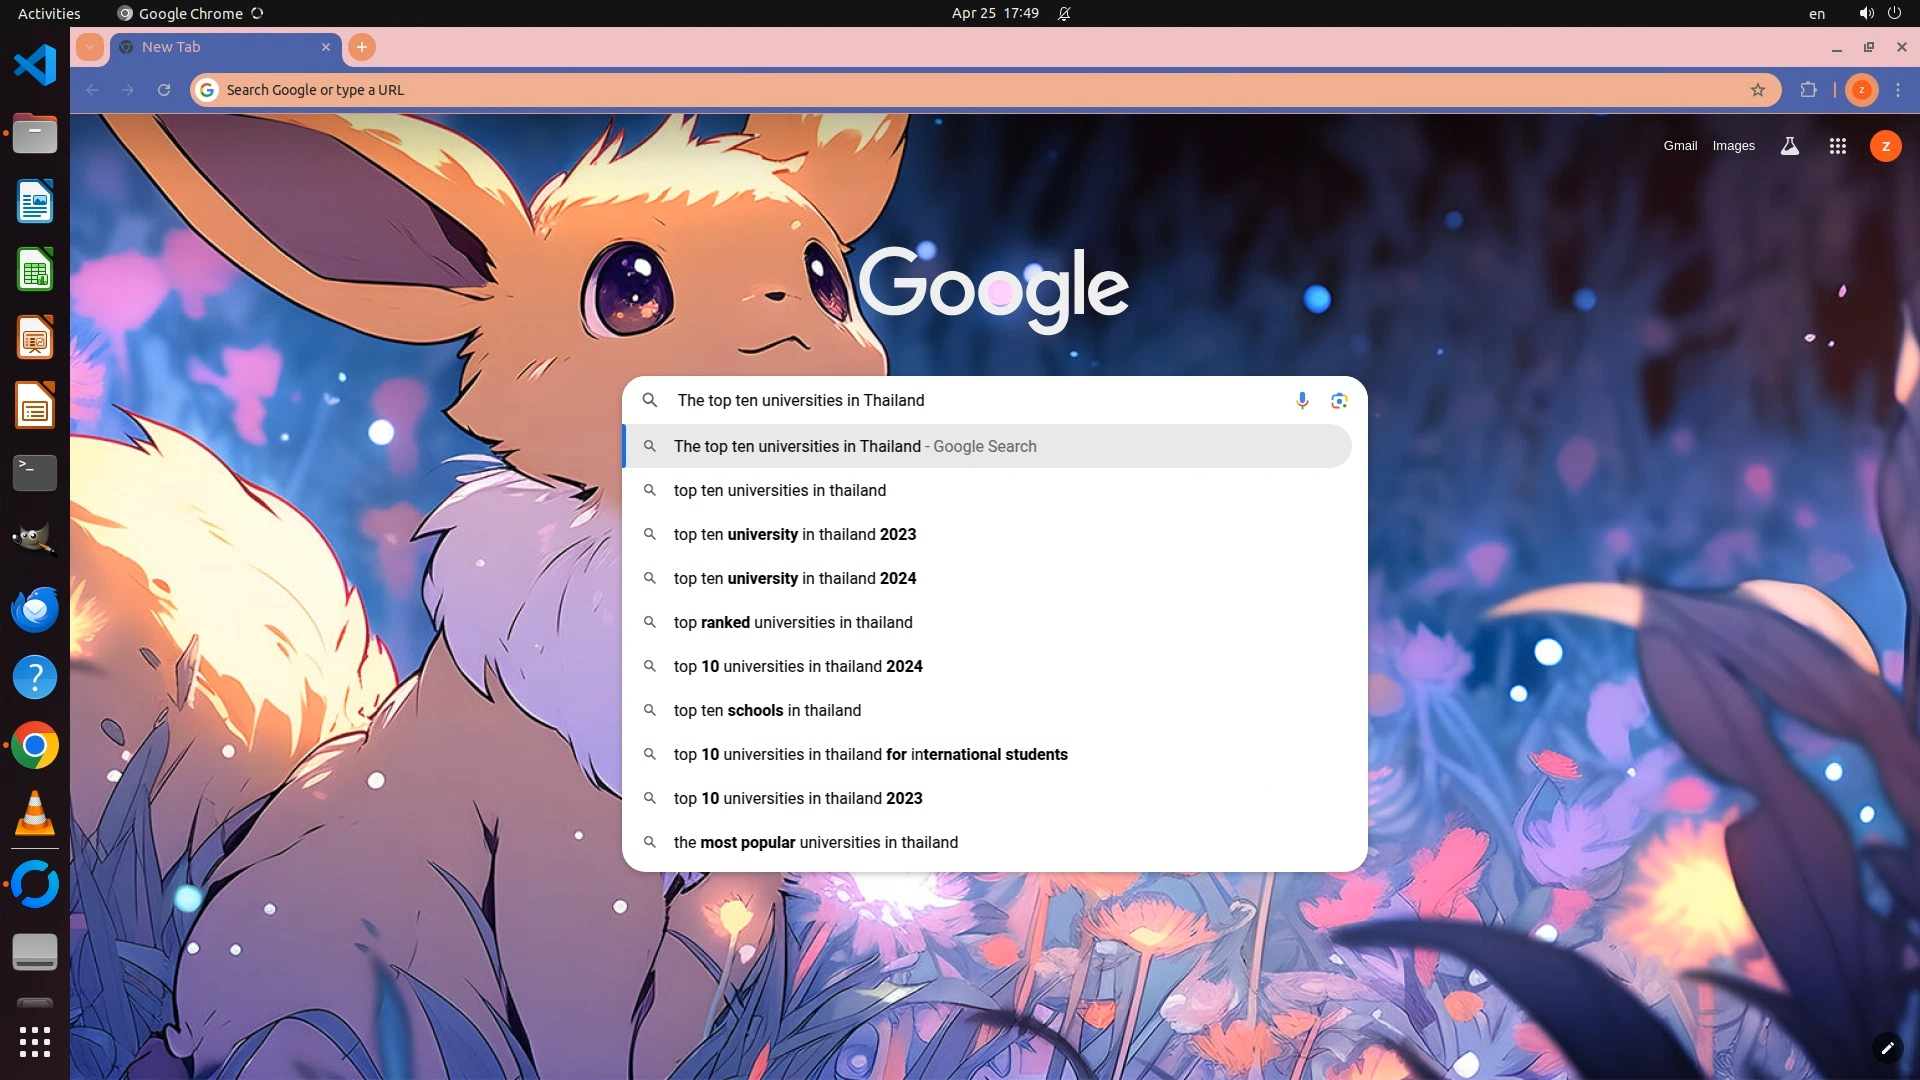Choose suggestion 'top ten schools in thailand'
The image size is (1920, 1080).
tap(767, 710)
